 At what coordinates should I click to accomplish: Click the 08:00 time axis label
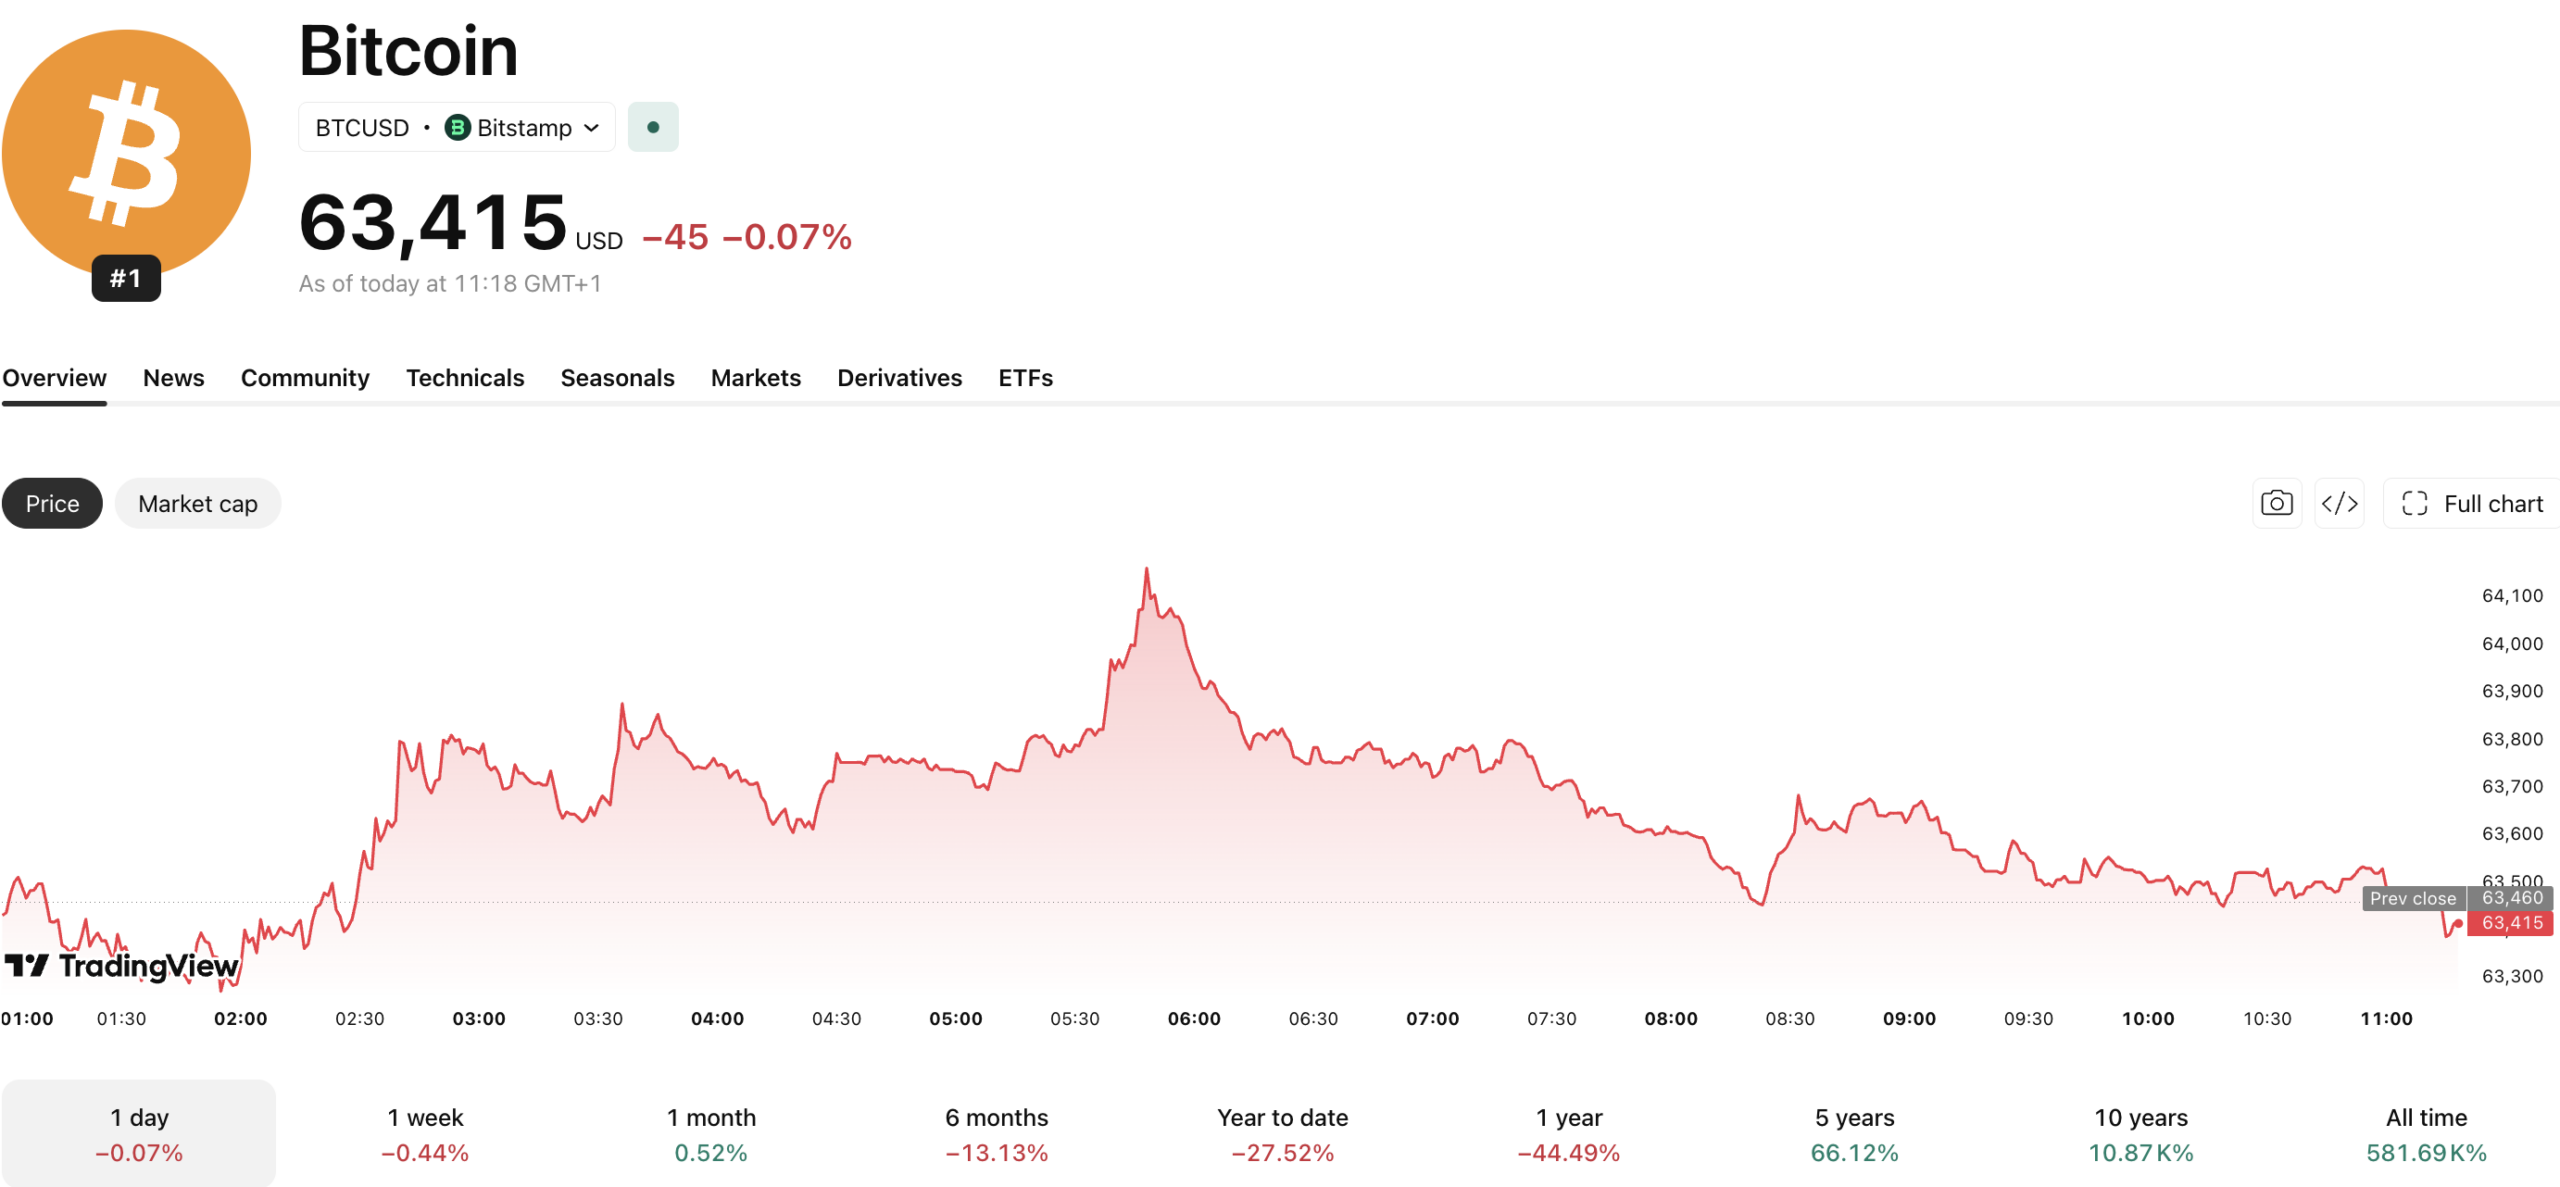point(1671,1019)
